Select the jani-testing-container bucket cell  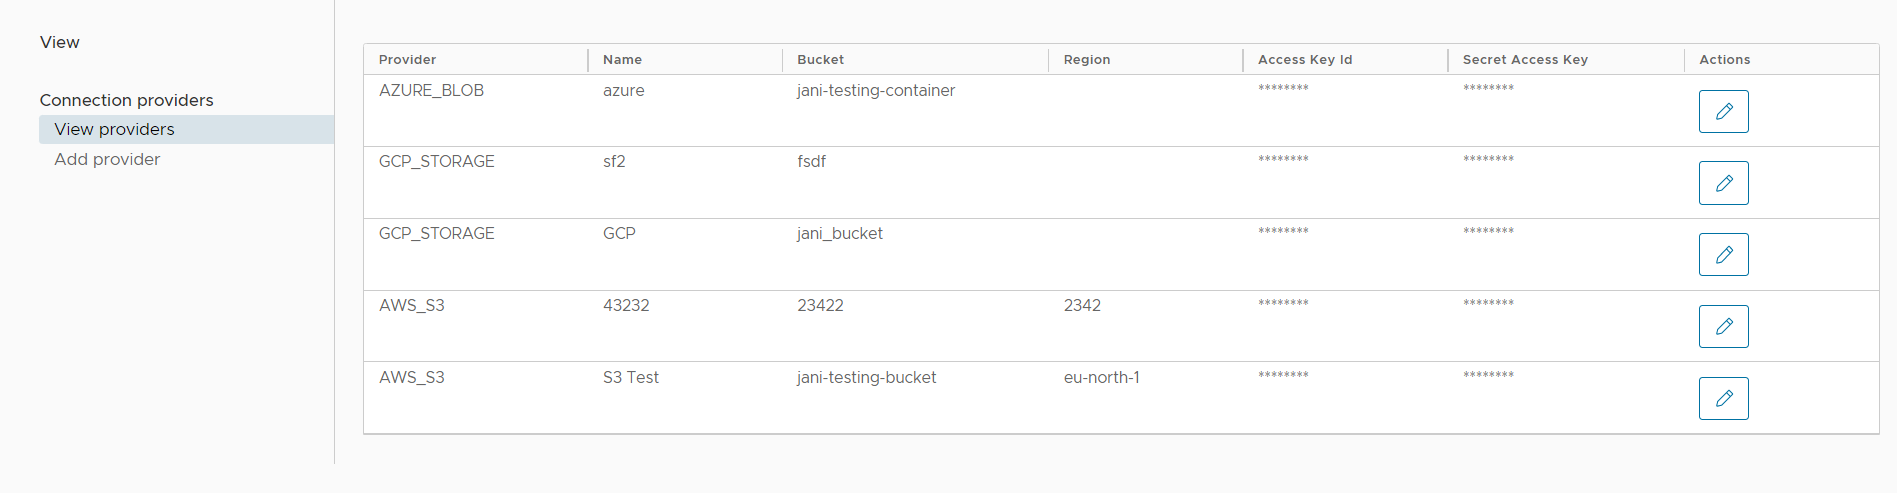coord(875,90)
